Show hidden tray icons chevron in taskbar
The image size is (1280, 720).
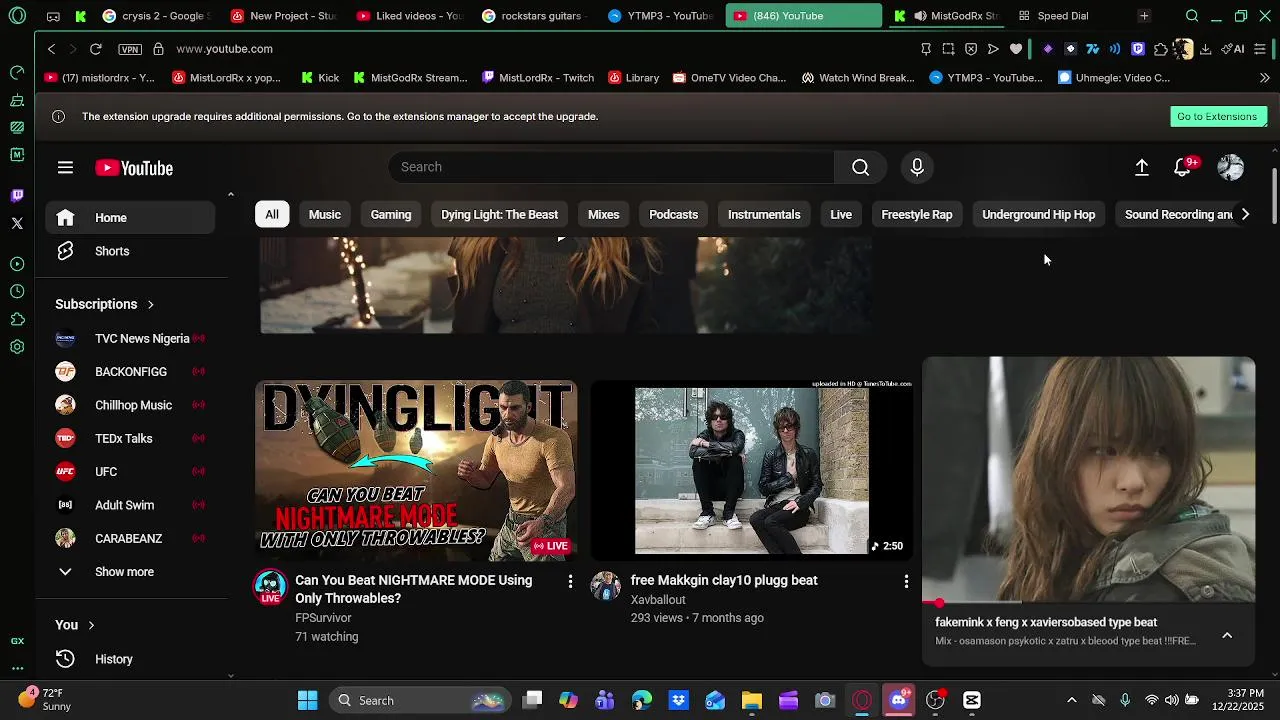tap(1071, 700)
